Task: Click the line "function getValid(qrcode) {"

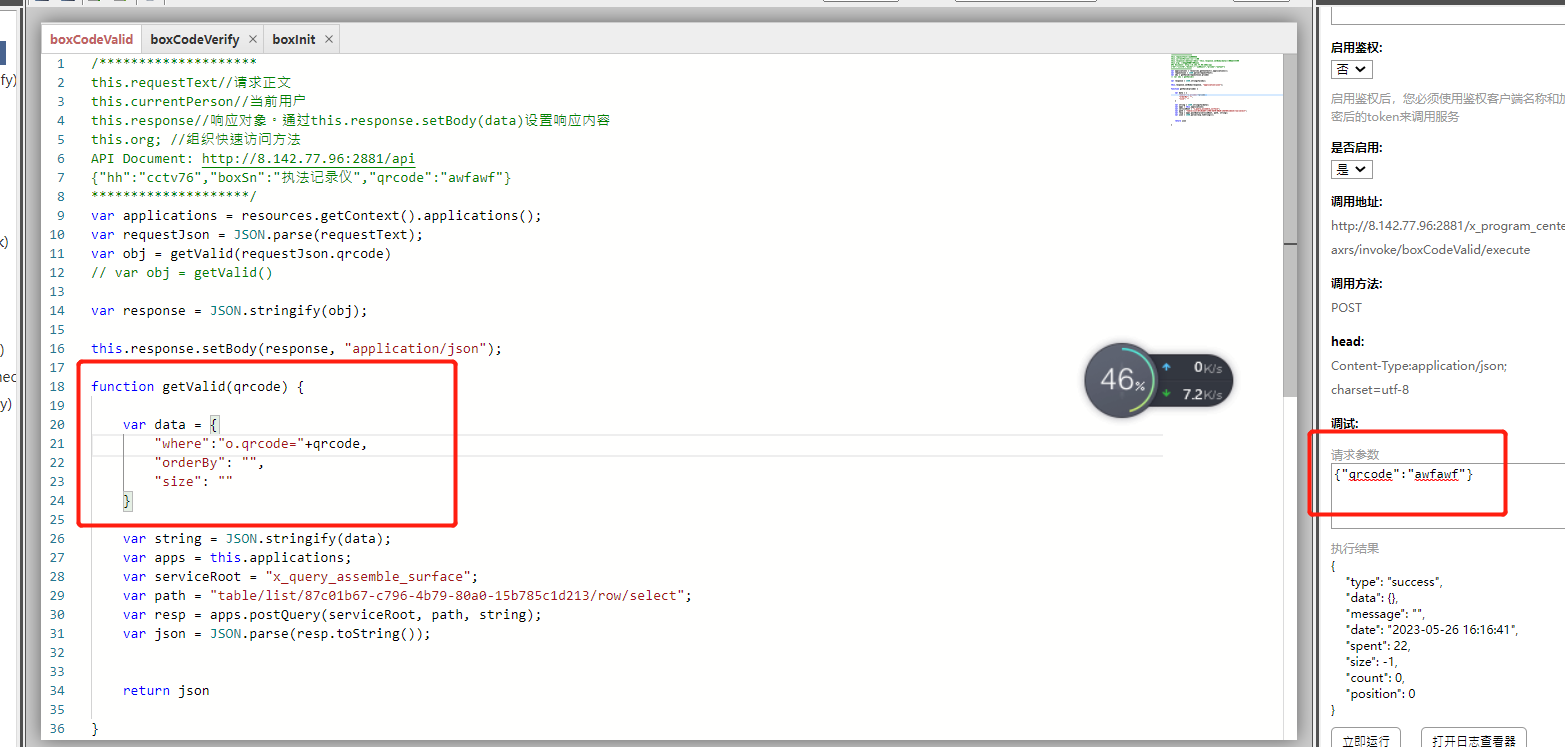Action: (197, 386)
